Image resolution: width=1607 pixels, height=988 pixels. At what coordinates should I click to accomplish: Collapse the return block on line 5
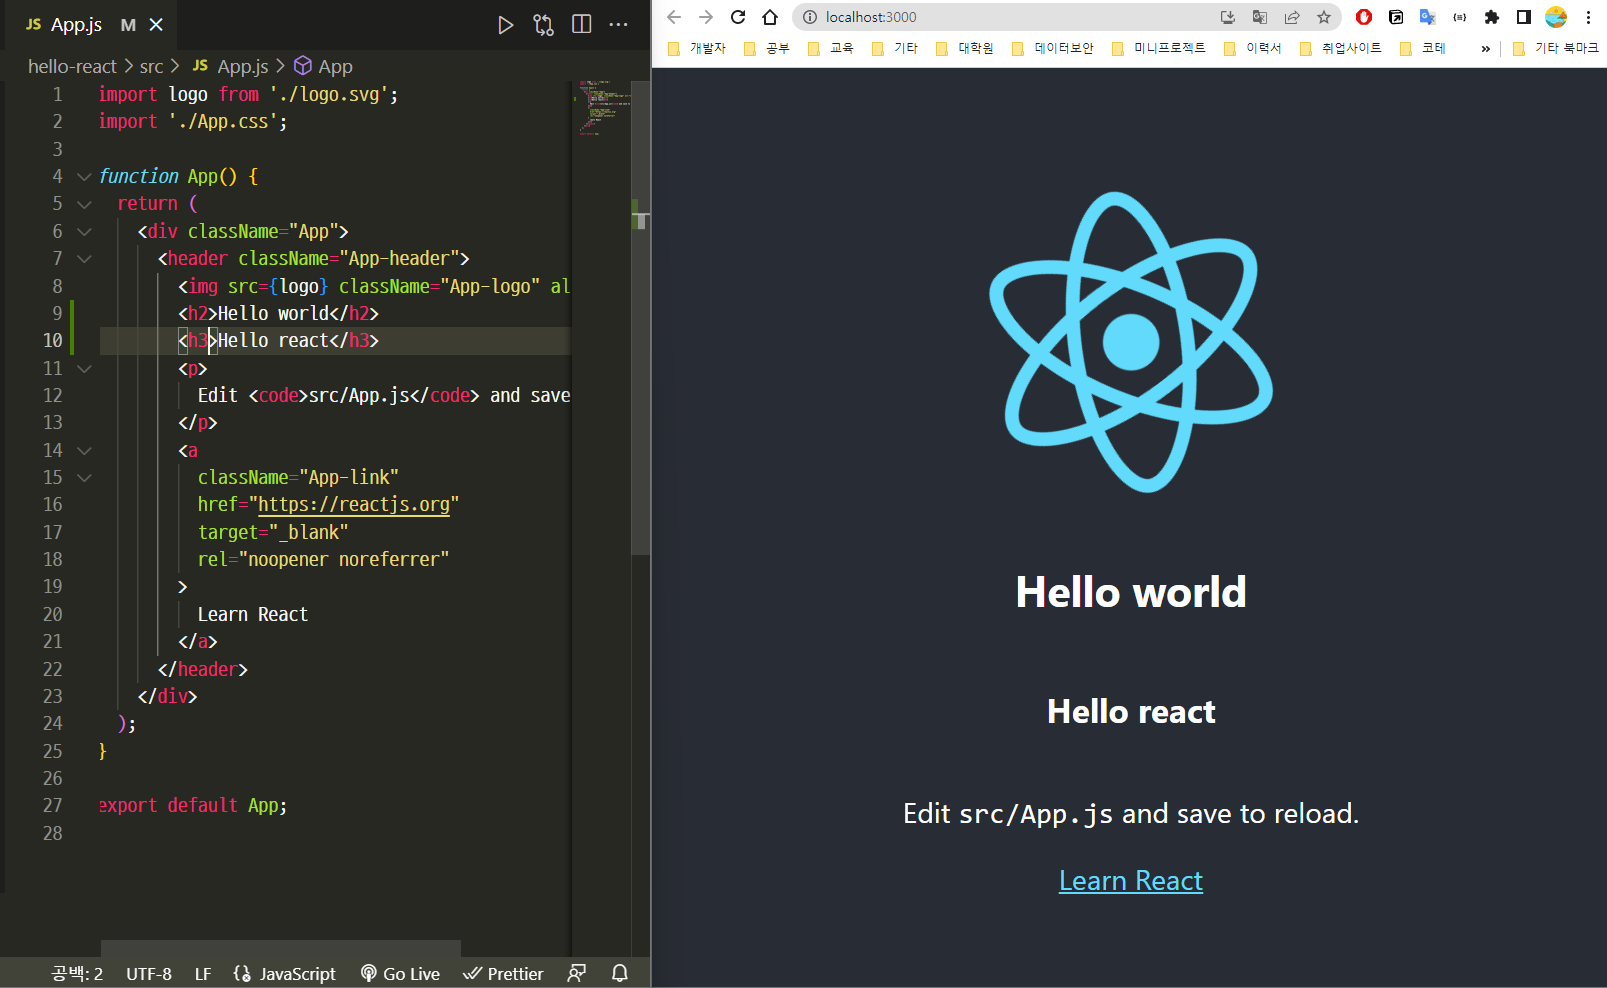click(84, 204)
